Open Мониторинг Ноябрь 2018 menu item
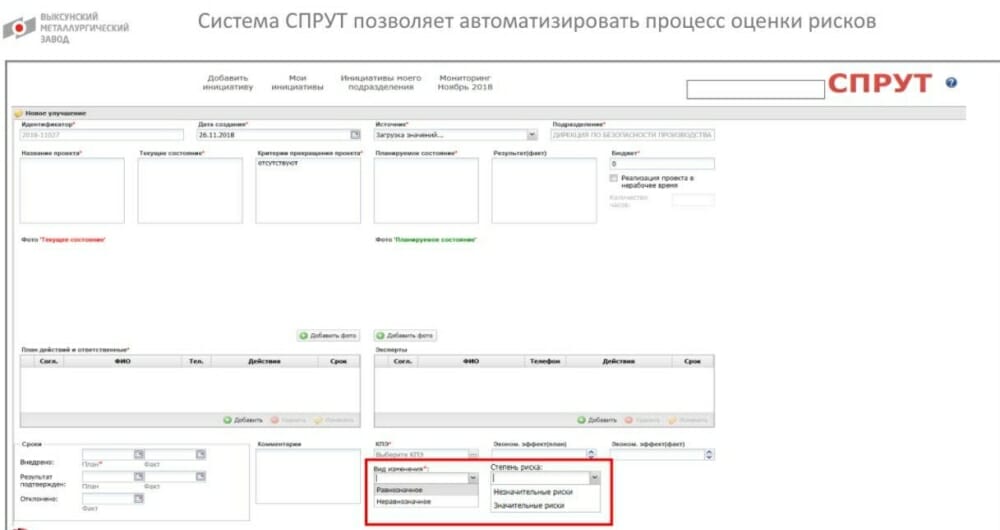1000x530 pixels. tap(465, 82)
